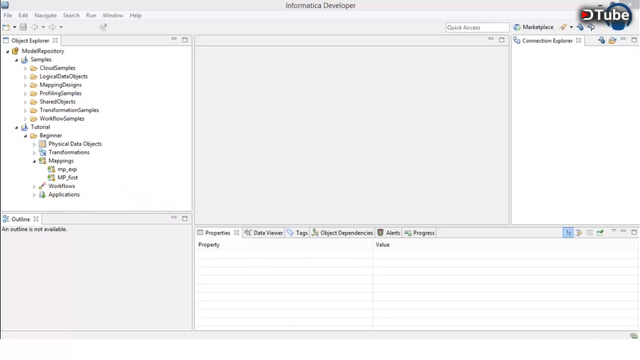
Task: Click the grayed run mapping toolbar icon
Action: (103, 27)
